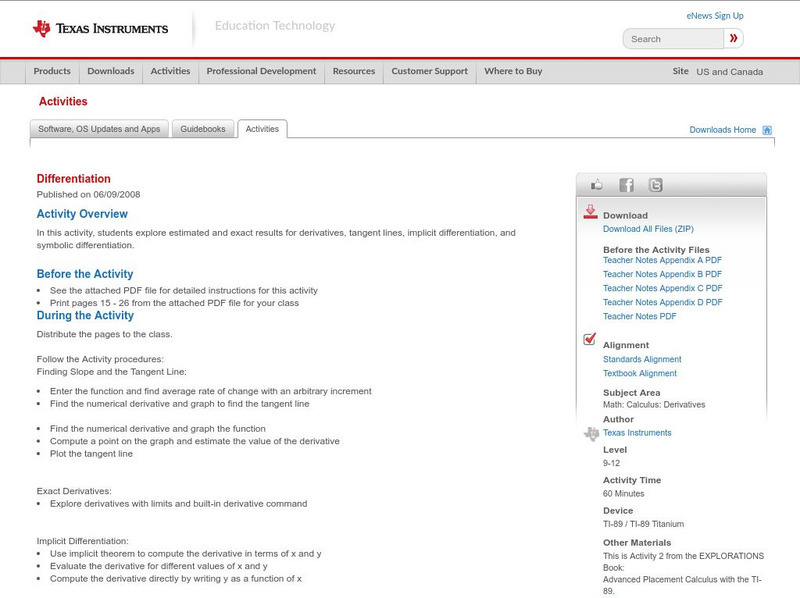
Task: Click the red Download arrow icon
Action: (590, 212)
